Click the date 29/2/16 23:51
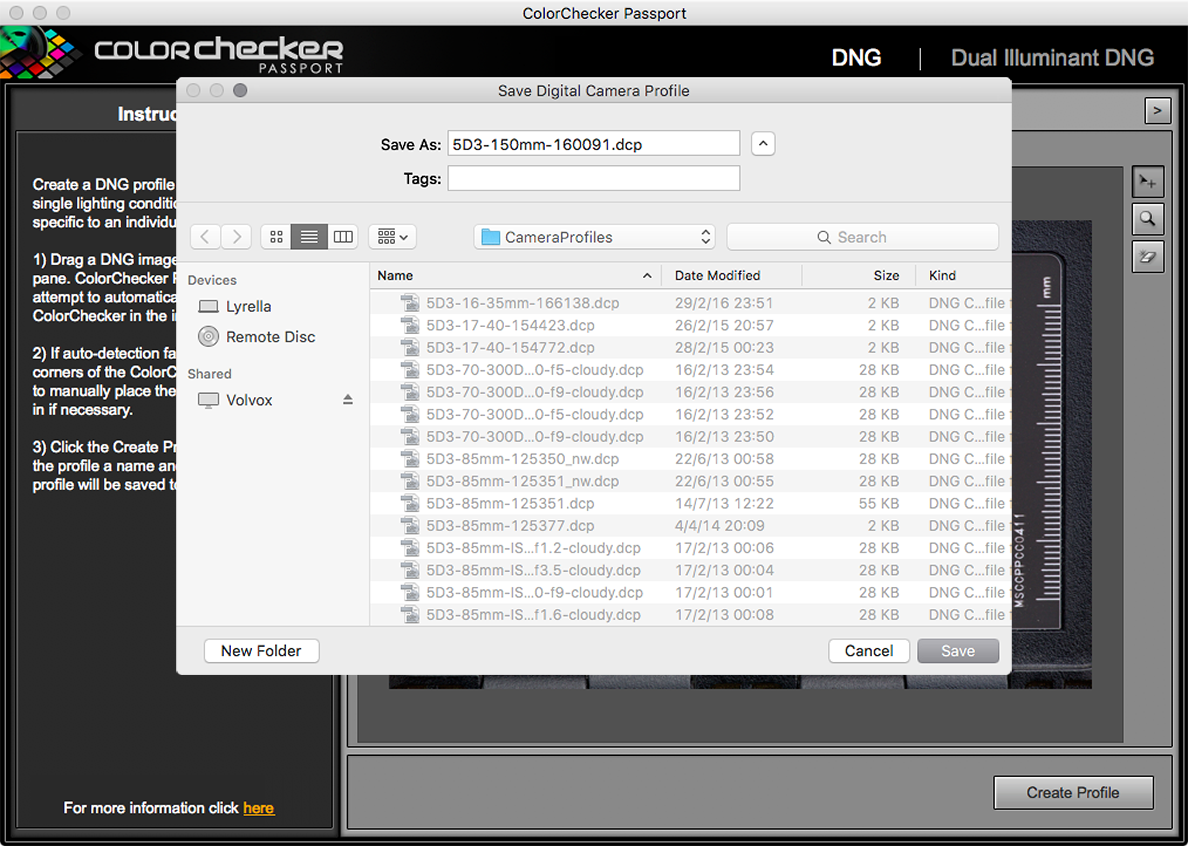The image size is (1188, 846). click(724, 303)
